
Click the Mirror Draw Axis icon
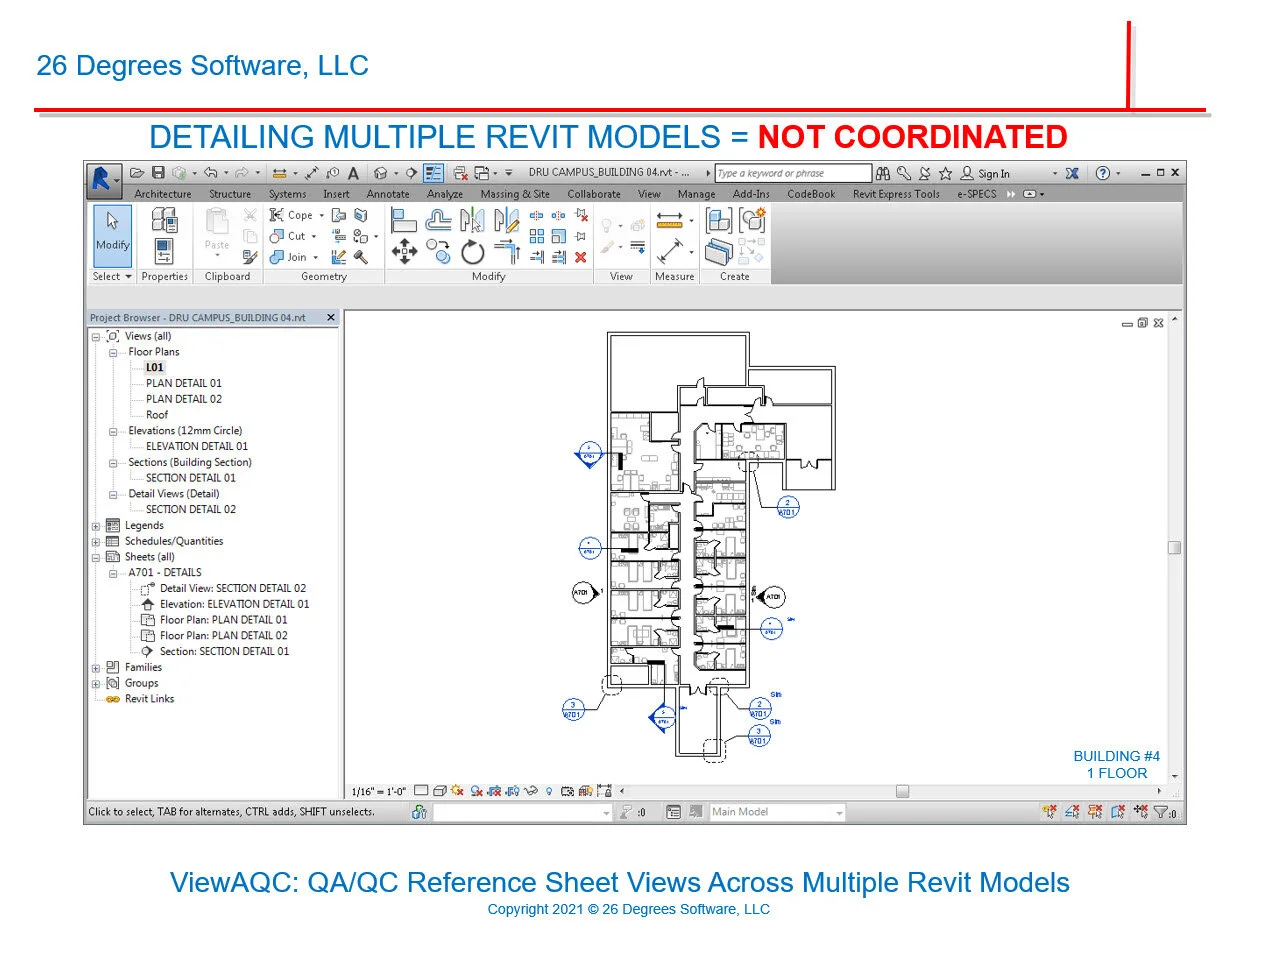coord(507,219)
